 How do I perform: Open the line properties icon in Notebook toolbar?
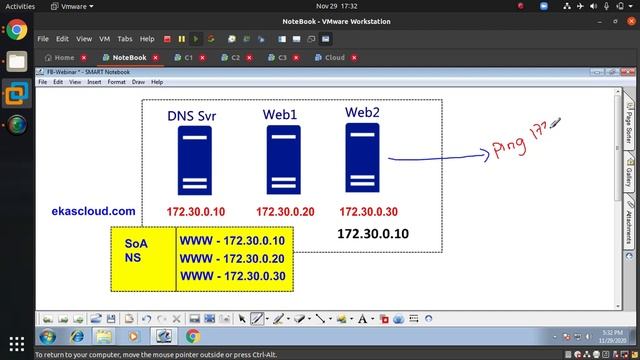click(413, 318)
